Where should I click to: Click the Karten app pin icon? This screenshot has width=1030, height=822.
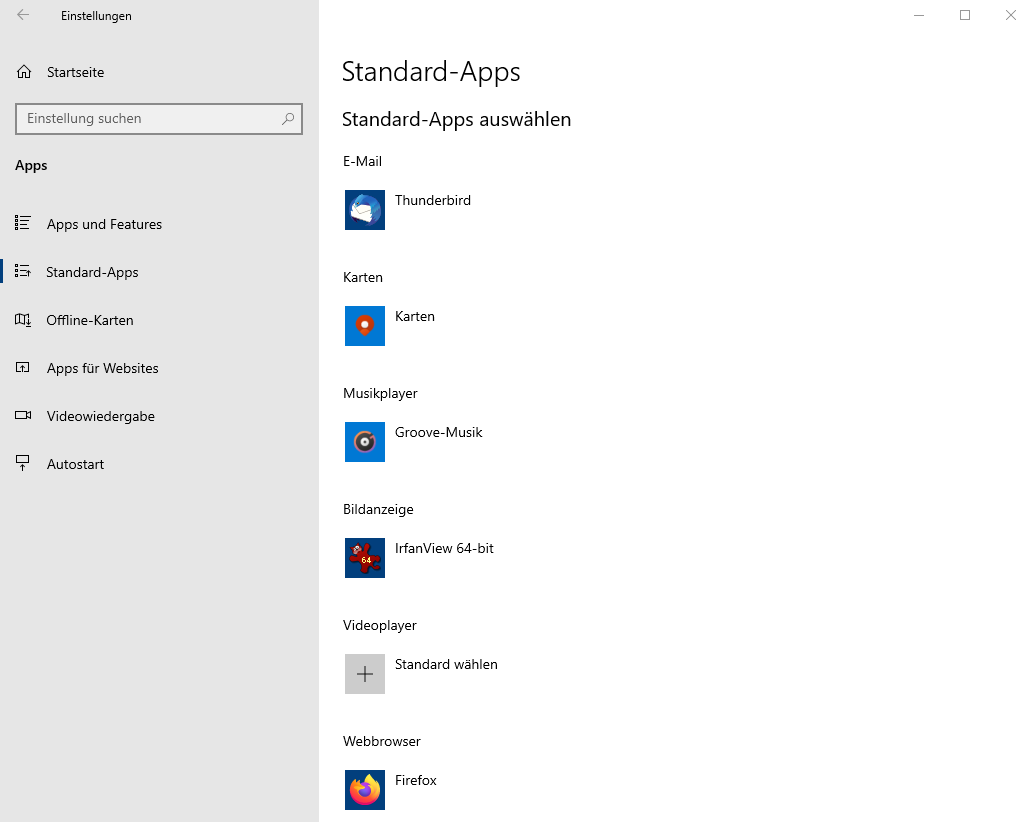365,326
